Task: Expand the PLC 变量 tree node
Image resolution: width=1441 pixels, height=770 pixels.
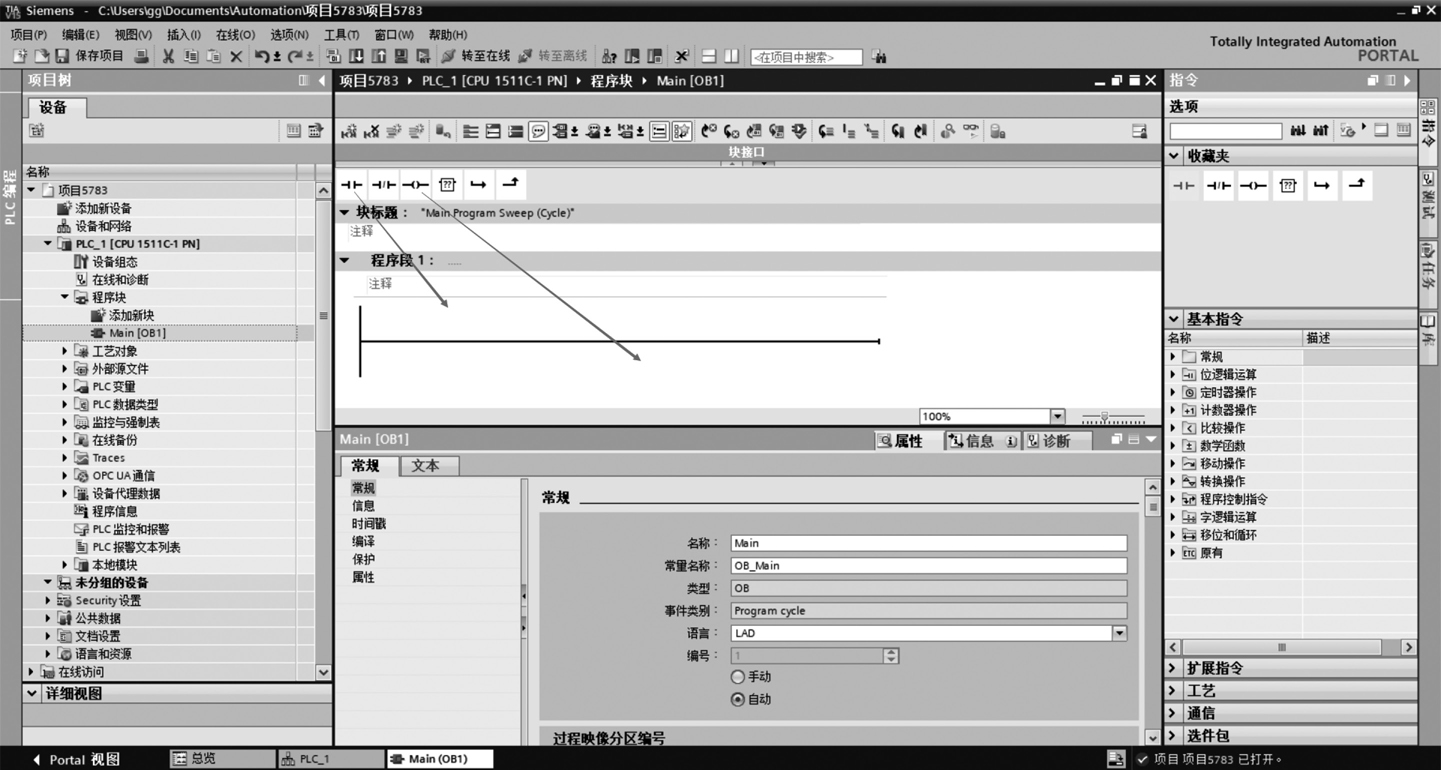Action: tap(65, 387)
